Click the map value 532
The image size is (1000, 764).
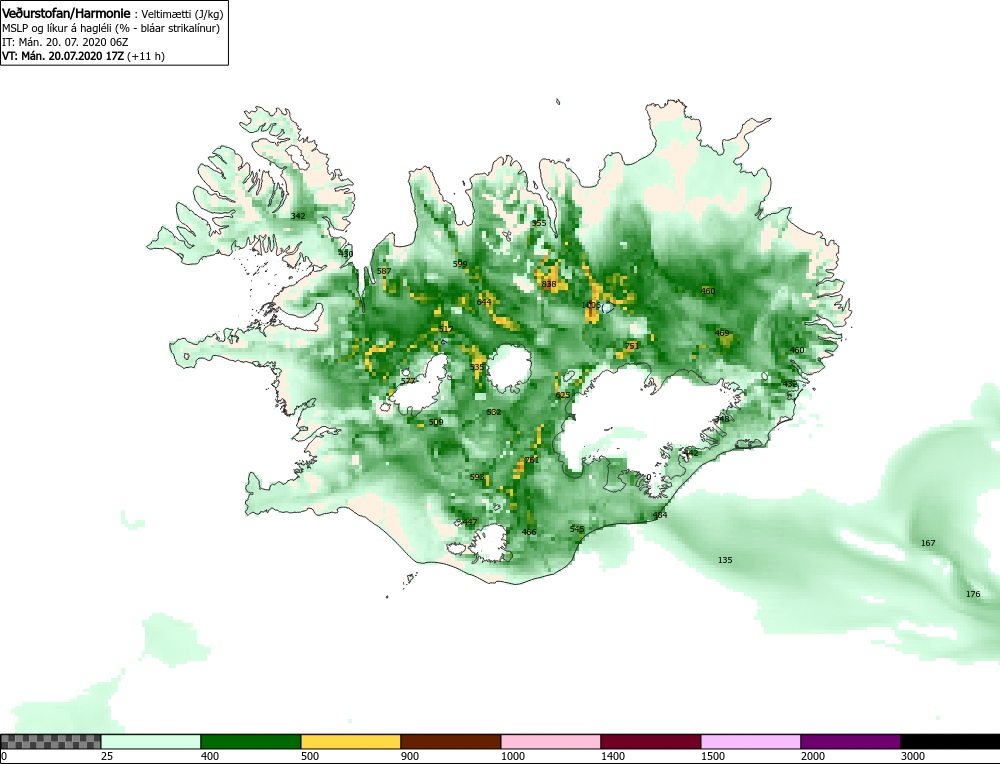[x=494, y=413]
